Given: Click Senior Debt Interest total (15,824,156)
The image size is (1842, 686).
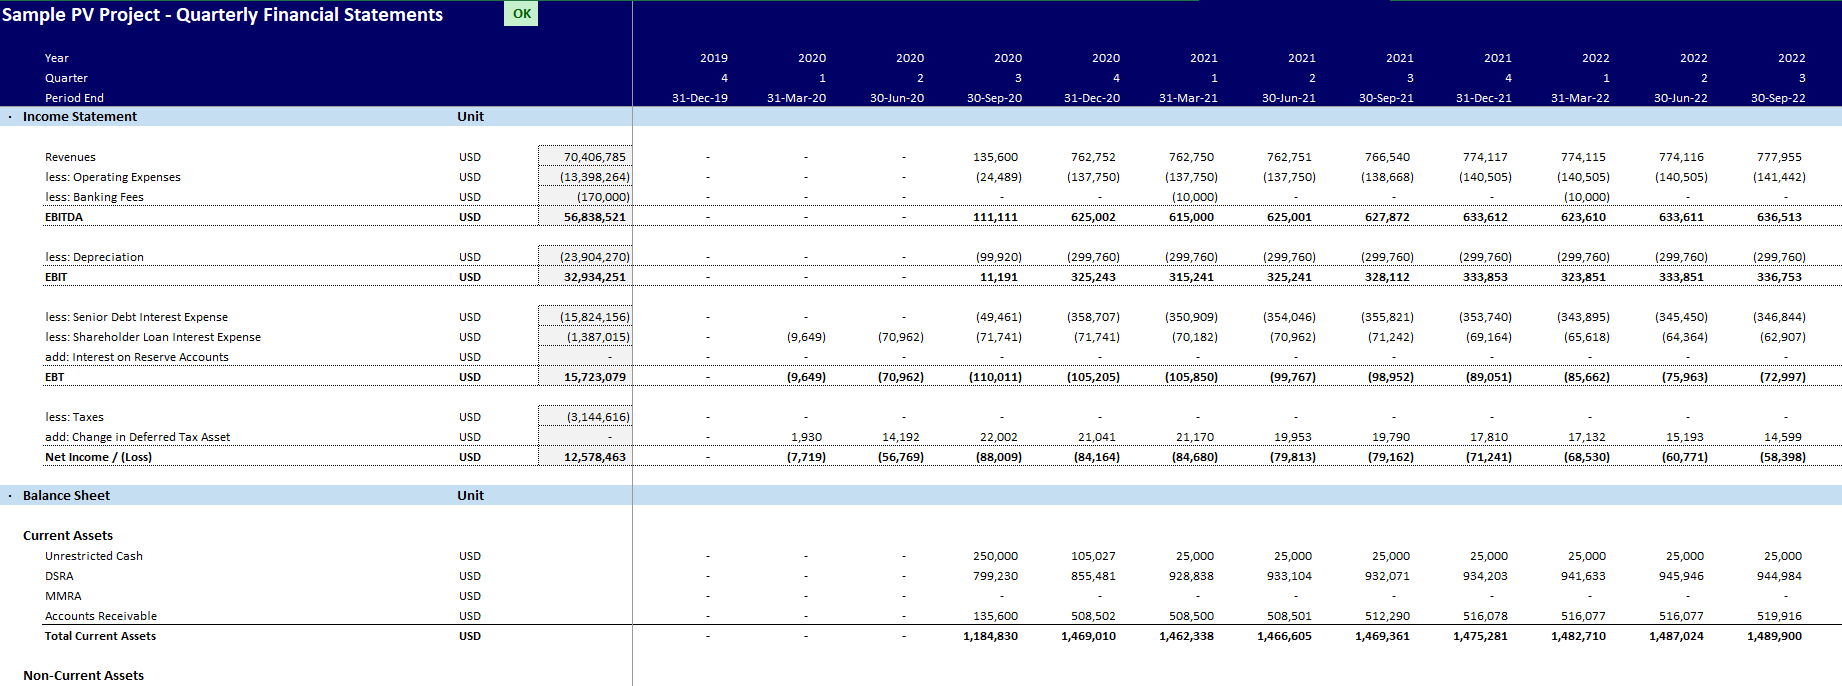Looking at the screenshot, I should pos(585,317).
